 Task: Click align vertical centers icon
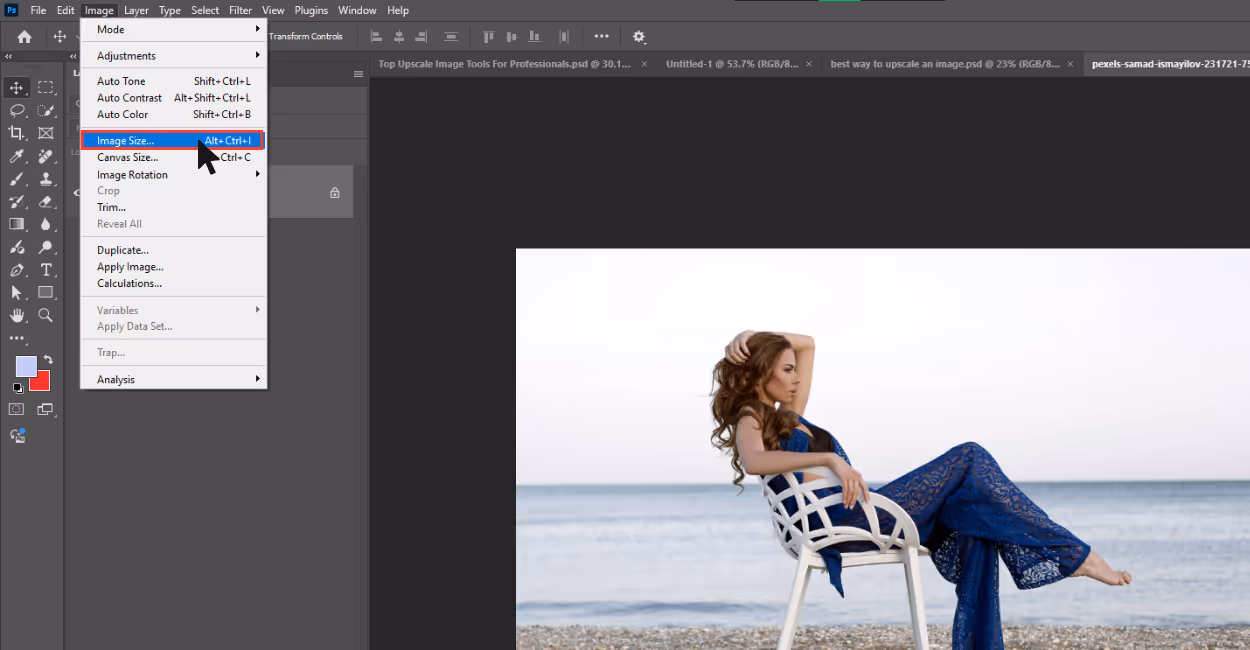pos(512,36)
